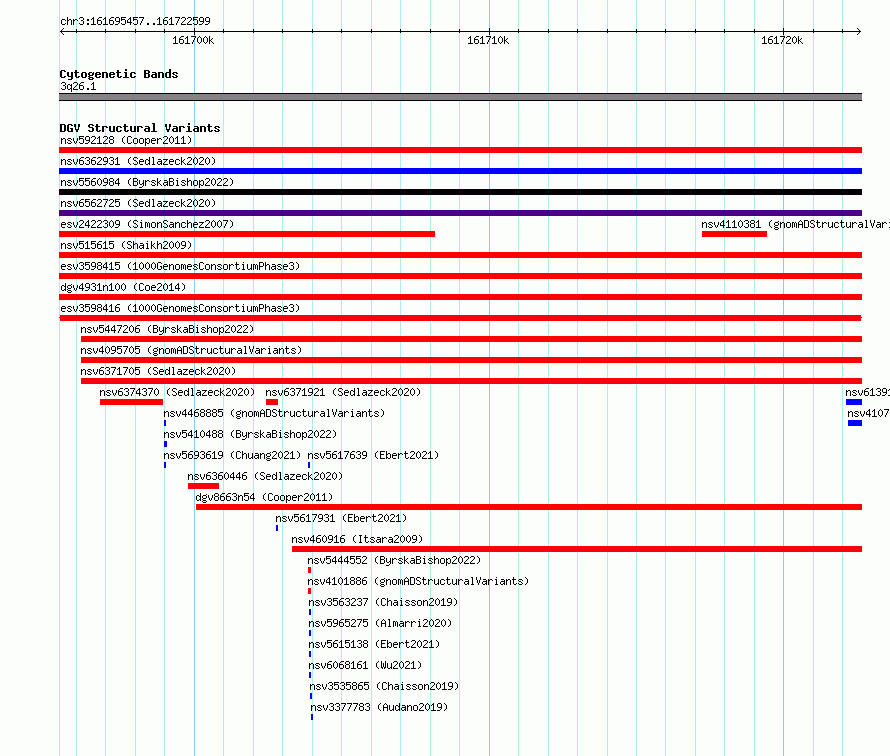This screenshot has height=756, width=890.
Task: Click the purple nsv6562725 variant bar
Action: click(460, 213)
